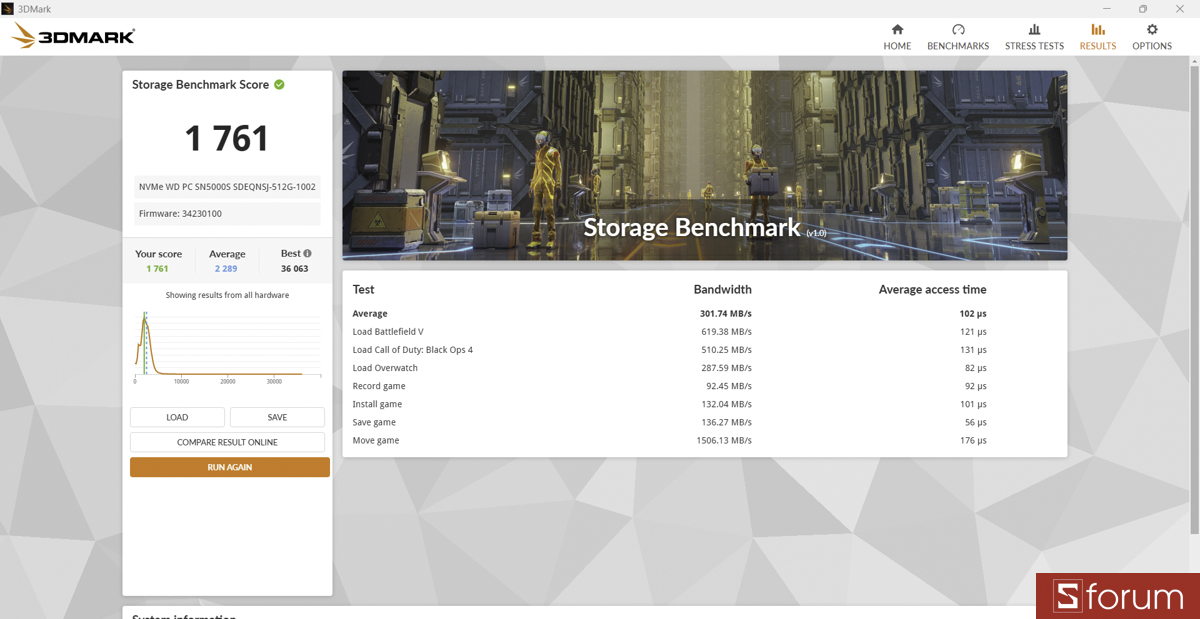Click the Results bars icon
The width and height of the screenshot is (1200, 619).
(x=1098, y=30)
